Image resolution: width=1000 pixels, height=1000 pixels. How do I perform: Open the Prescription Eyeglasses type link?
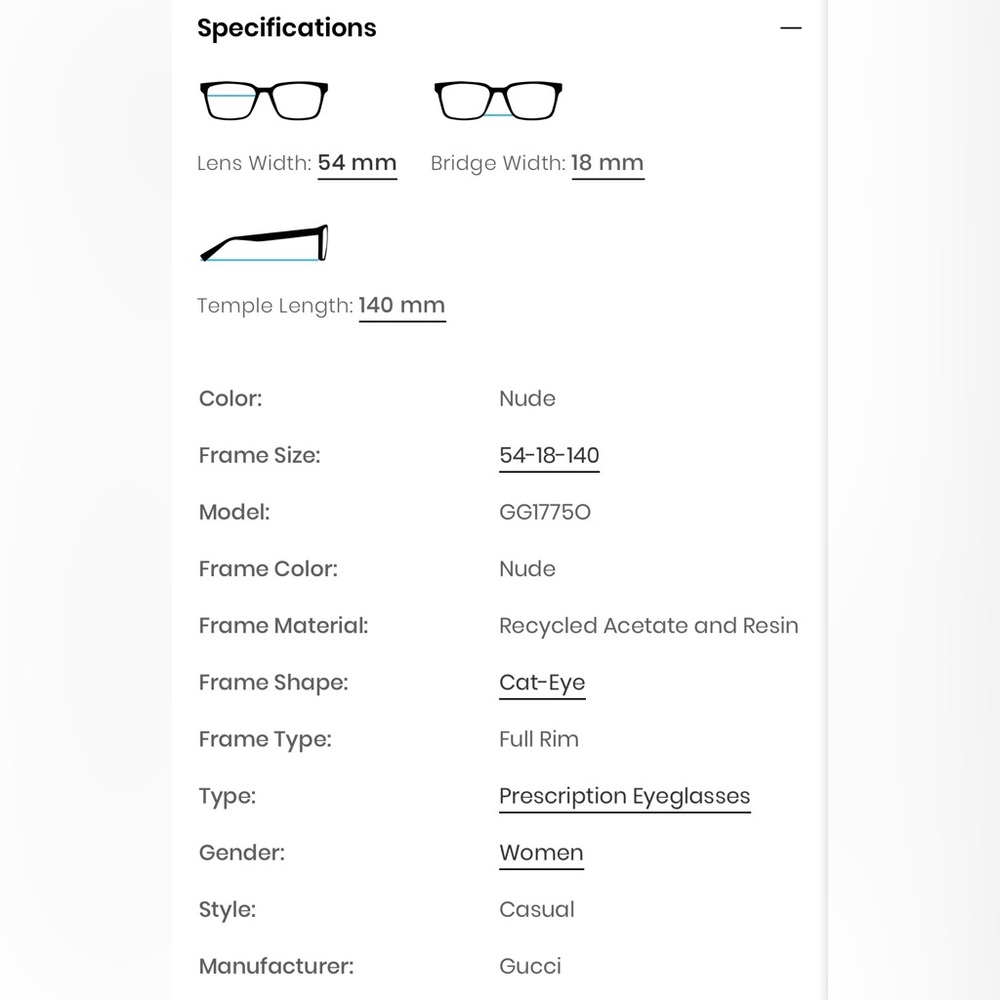pyautogui.click(x=624, y=796)
